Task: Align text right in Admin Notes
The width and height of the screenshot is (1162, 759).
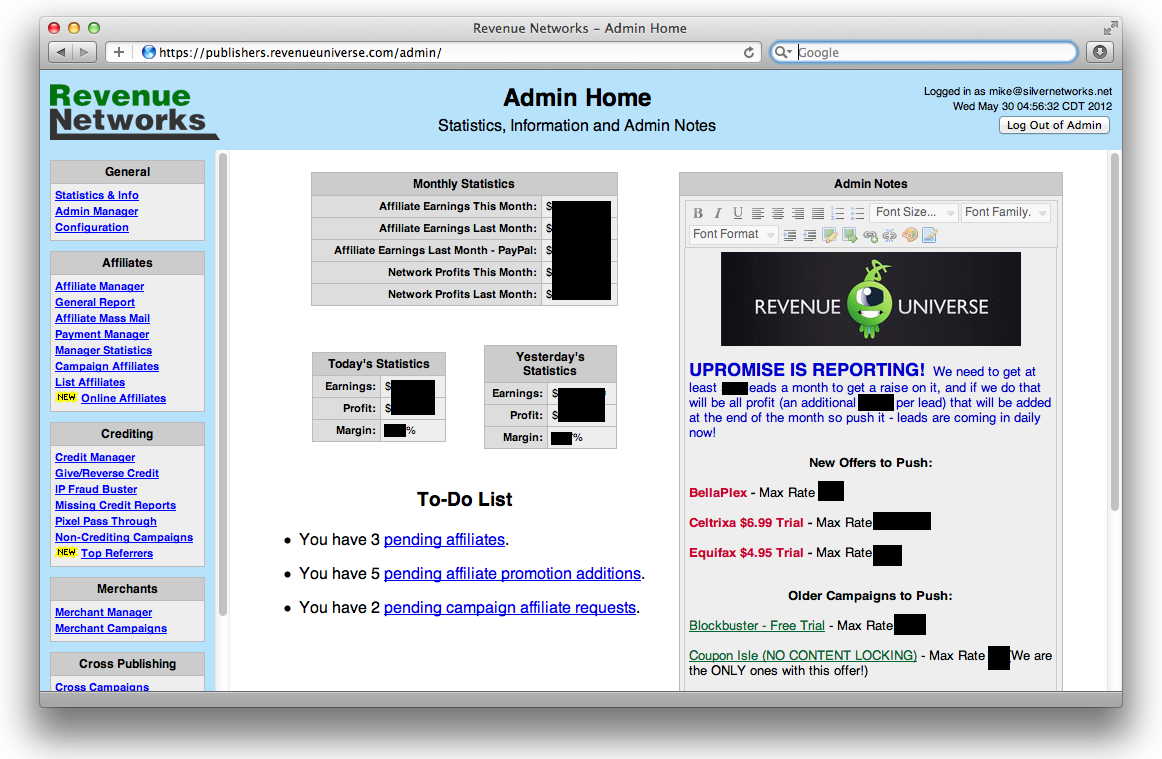Action: point(797,213)
